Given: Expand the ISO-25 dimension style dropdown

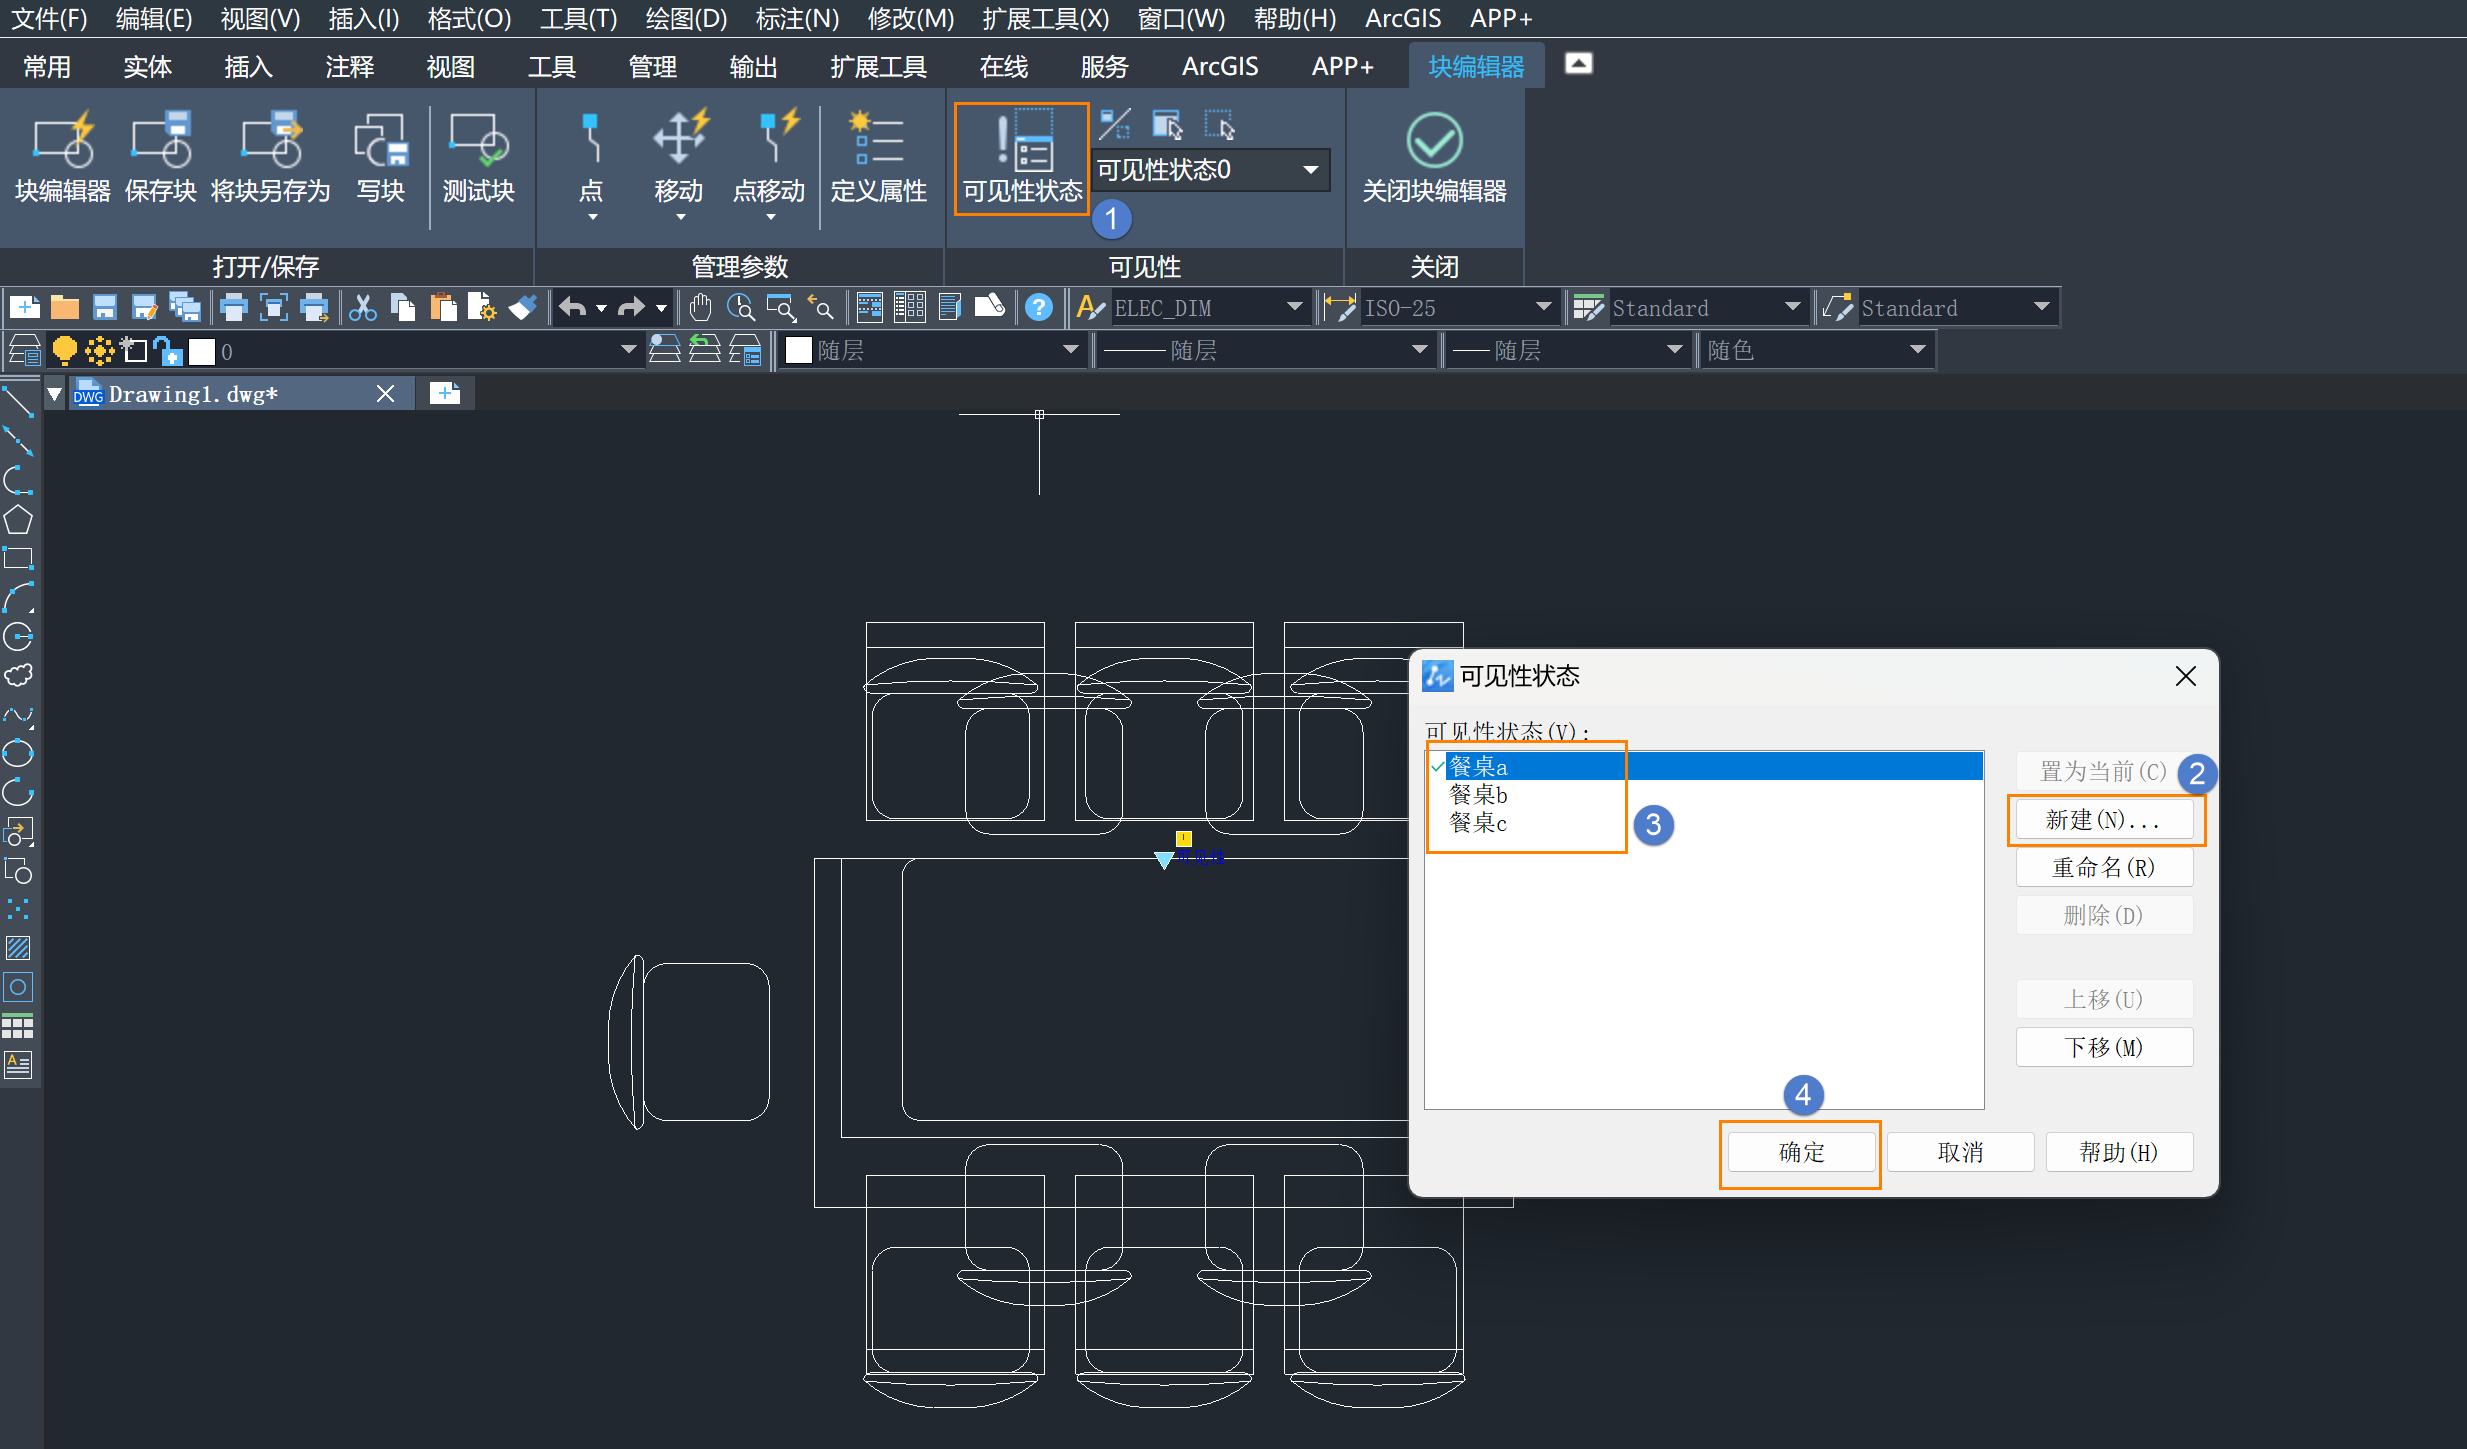Looking at the screenshot, I should 1542,307.
